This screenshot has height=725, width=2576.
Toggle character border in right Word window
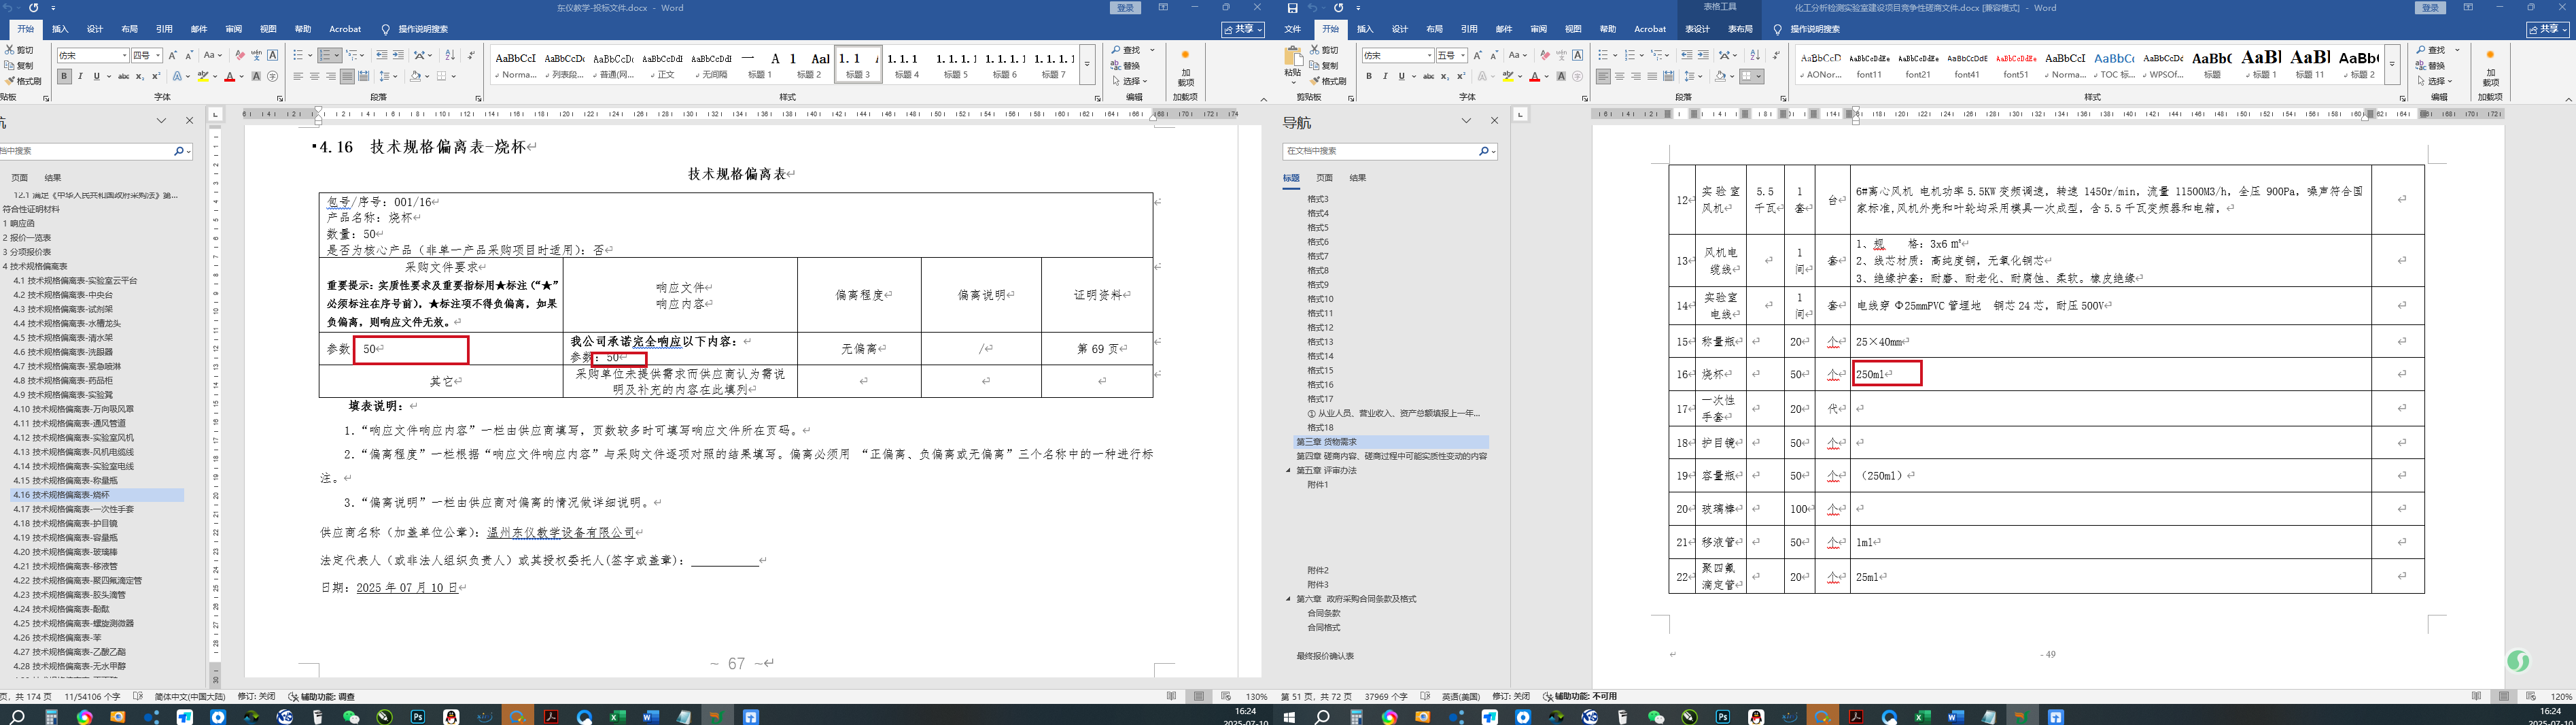tap(1578, 55)
